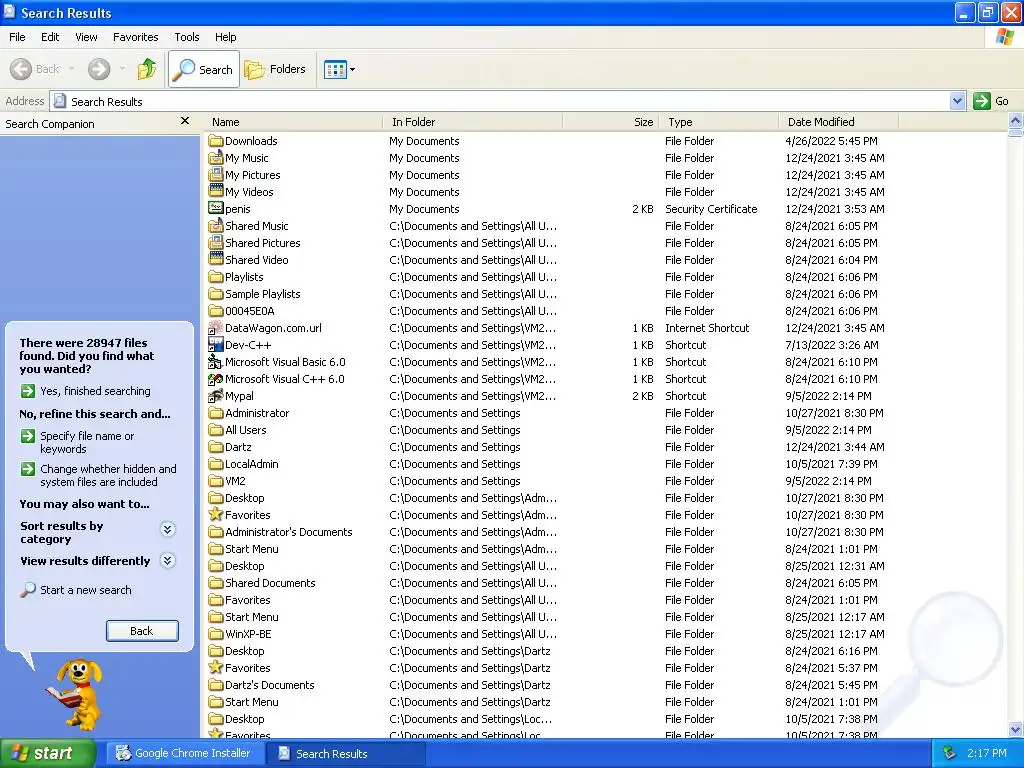Select the Playlists folder icon
This screenshot has width=1024, height=768.
[216, 277]
